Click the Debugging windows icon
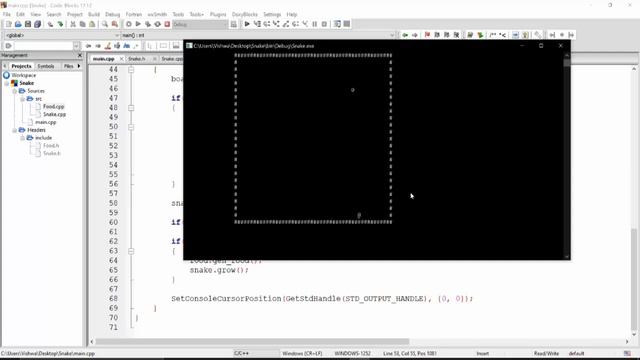Screen dimensions: 640x360 337,24
